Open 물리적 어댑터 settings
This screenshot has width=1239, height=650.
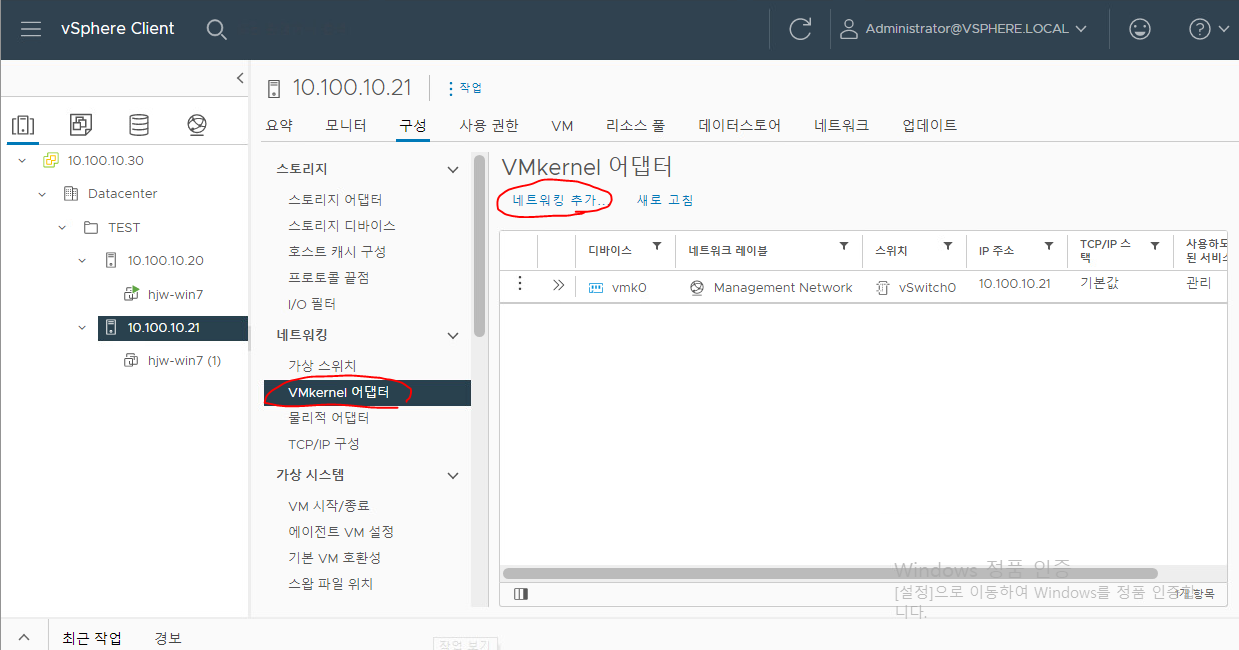coord(328,418)
